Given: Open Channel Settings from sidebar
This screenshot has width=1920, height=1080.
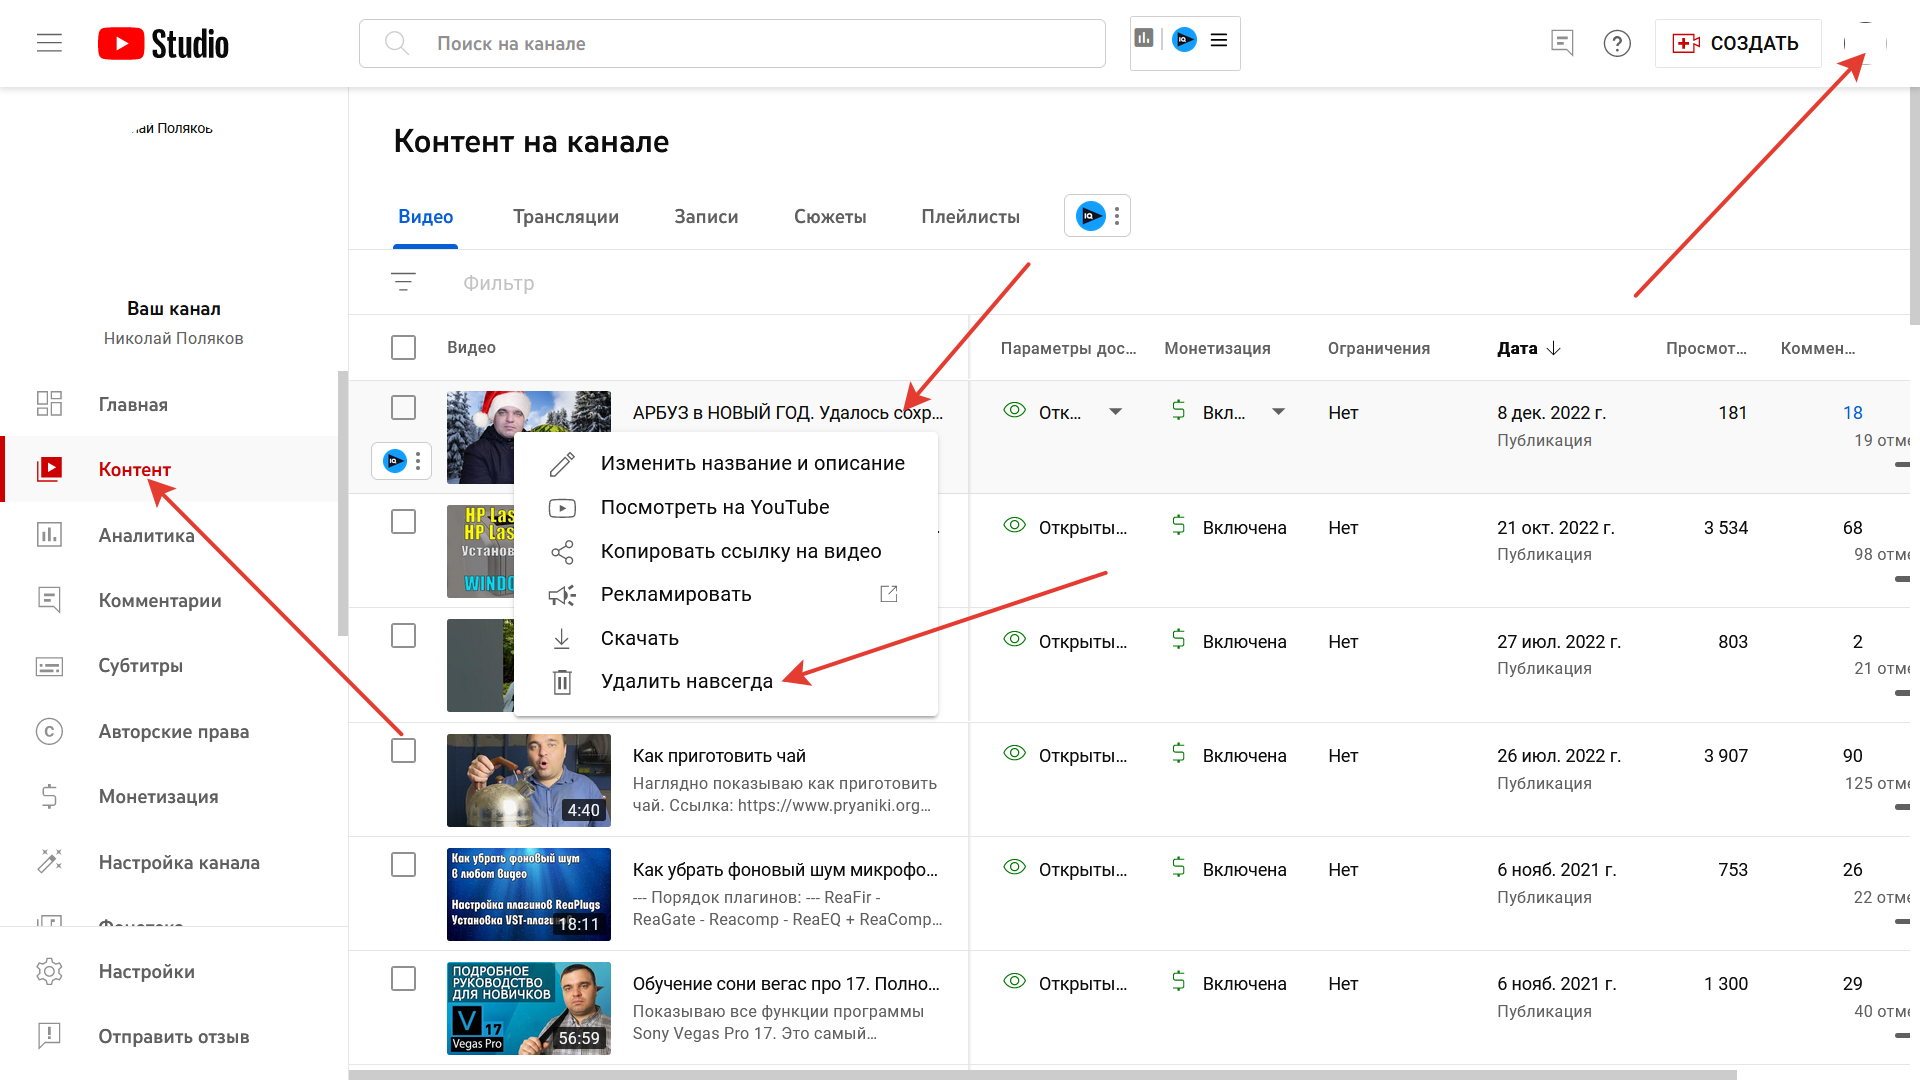Looking at the screenshot, I should click(178, 861).
